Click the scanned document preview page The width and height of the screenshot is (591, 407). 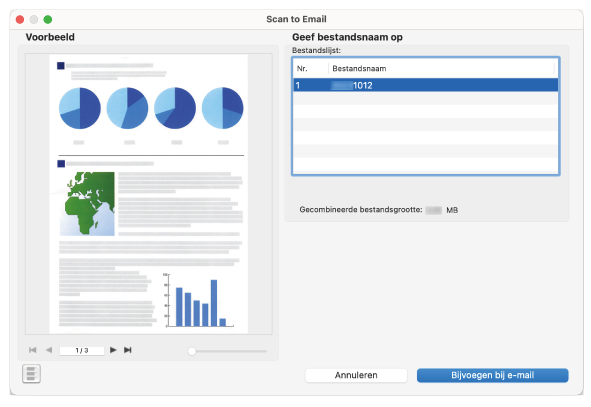coord(149,194)
